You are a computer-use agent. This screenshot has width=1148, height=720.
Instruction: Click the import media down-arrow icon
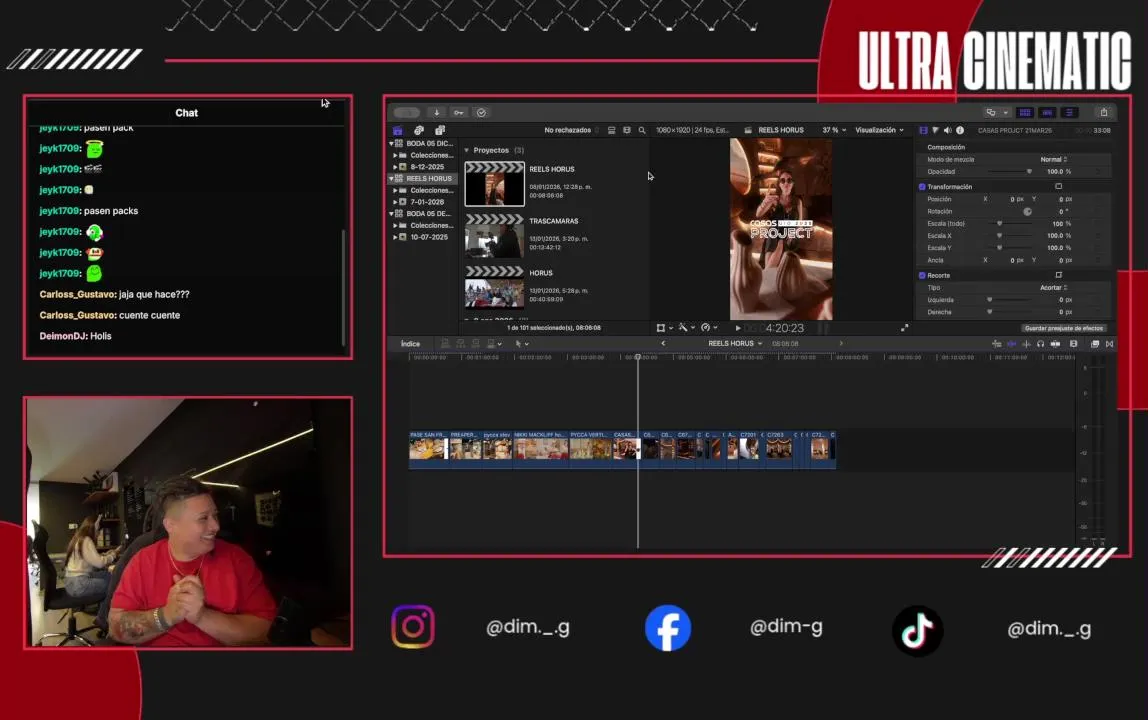click(x=436, y=112)
